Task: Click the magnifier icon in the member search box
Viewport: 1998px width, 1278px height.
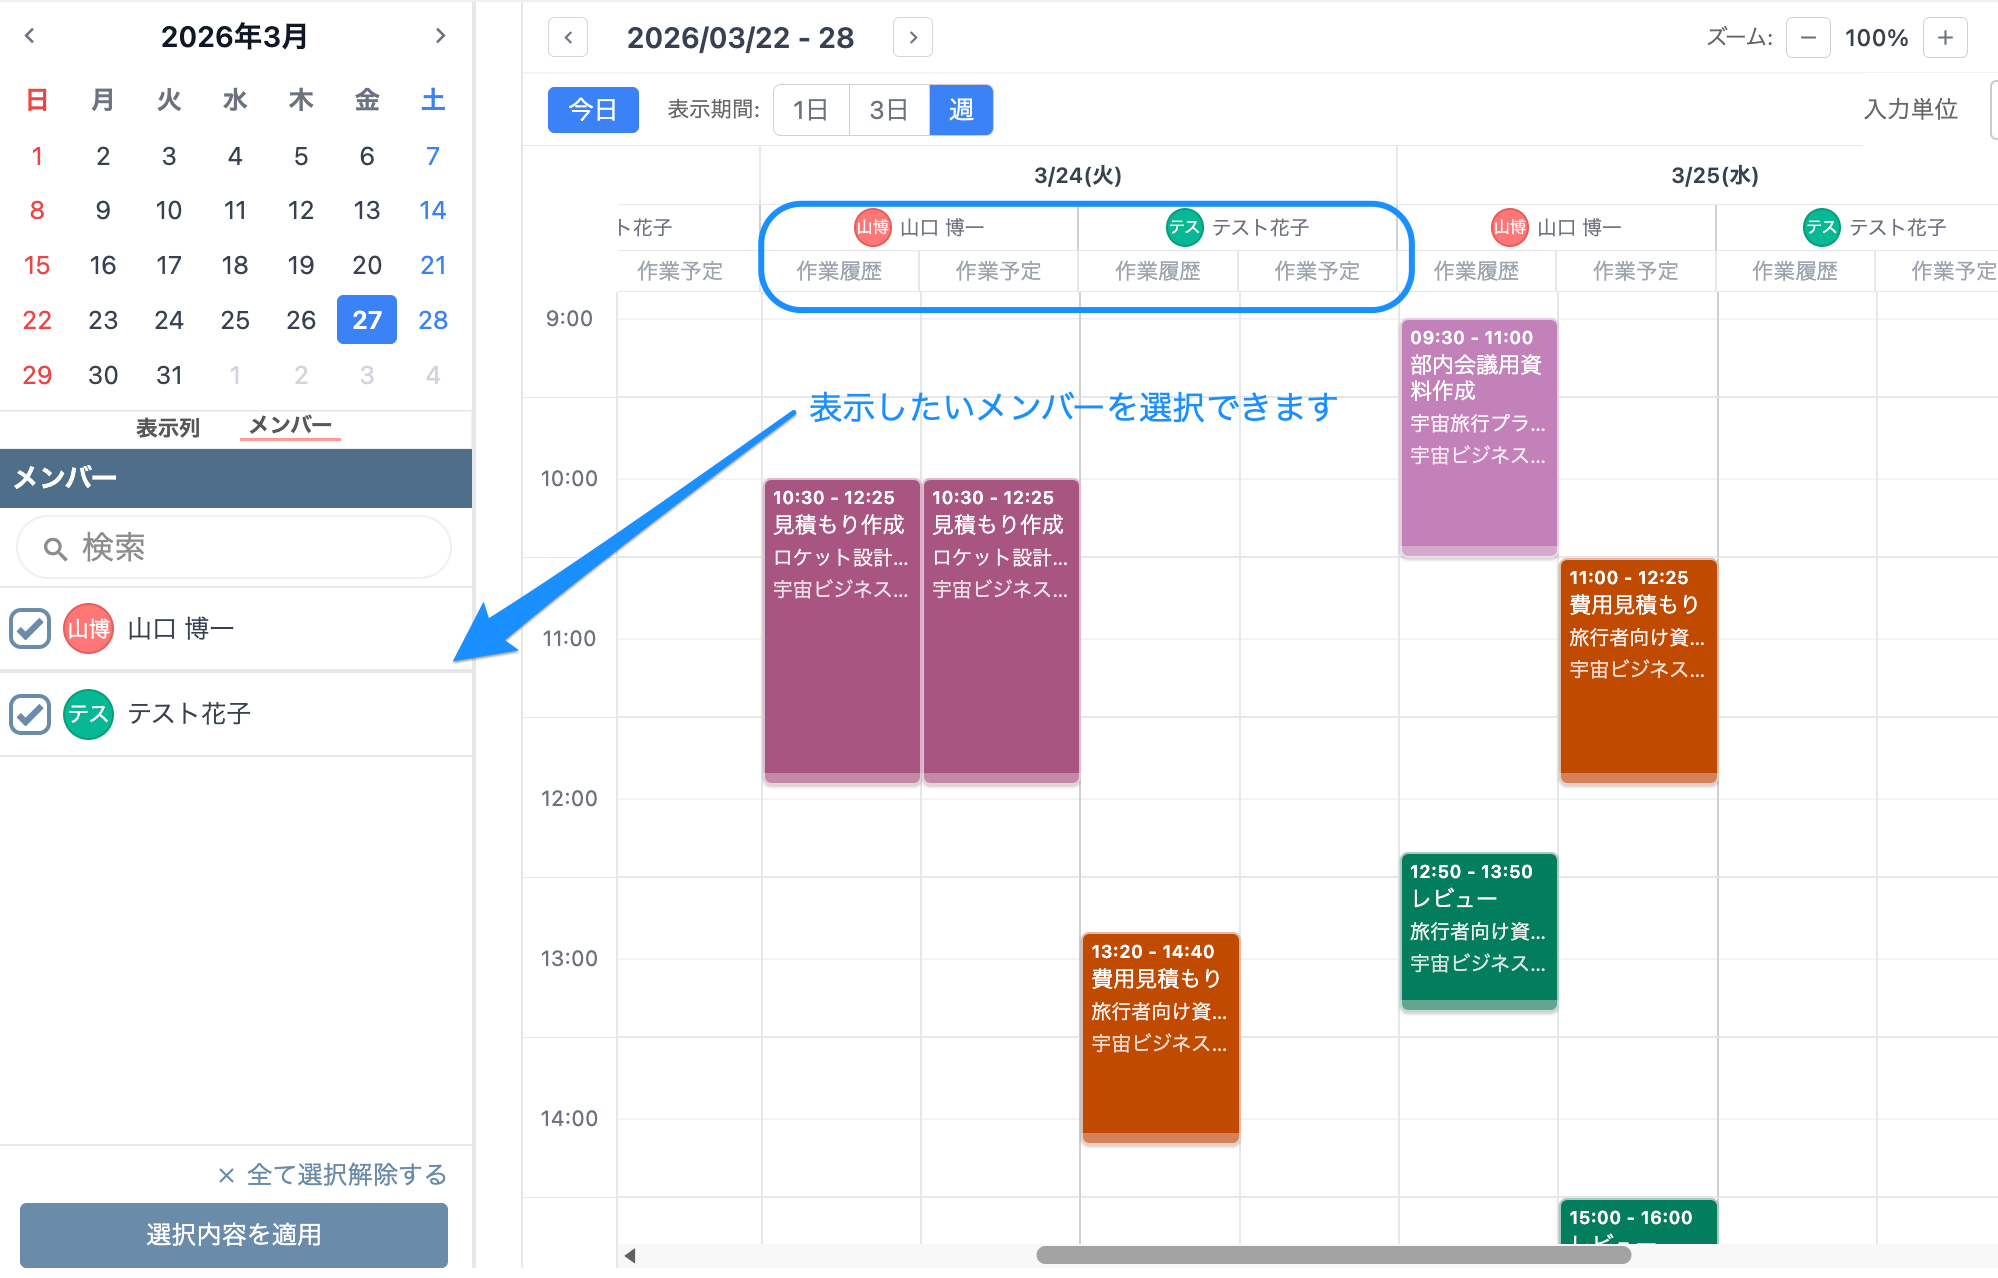Action: point(55,547)
